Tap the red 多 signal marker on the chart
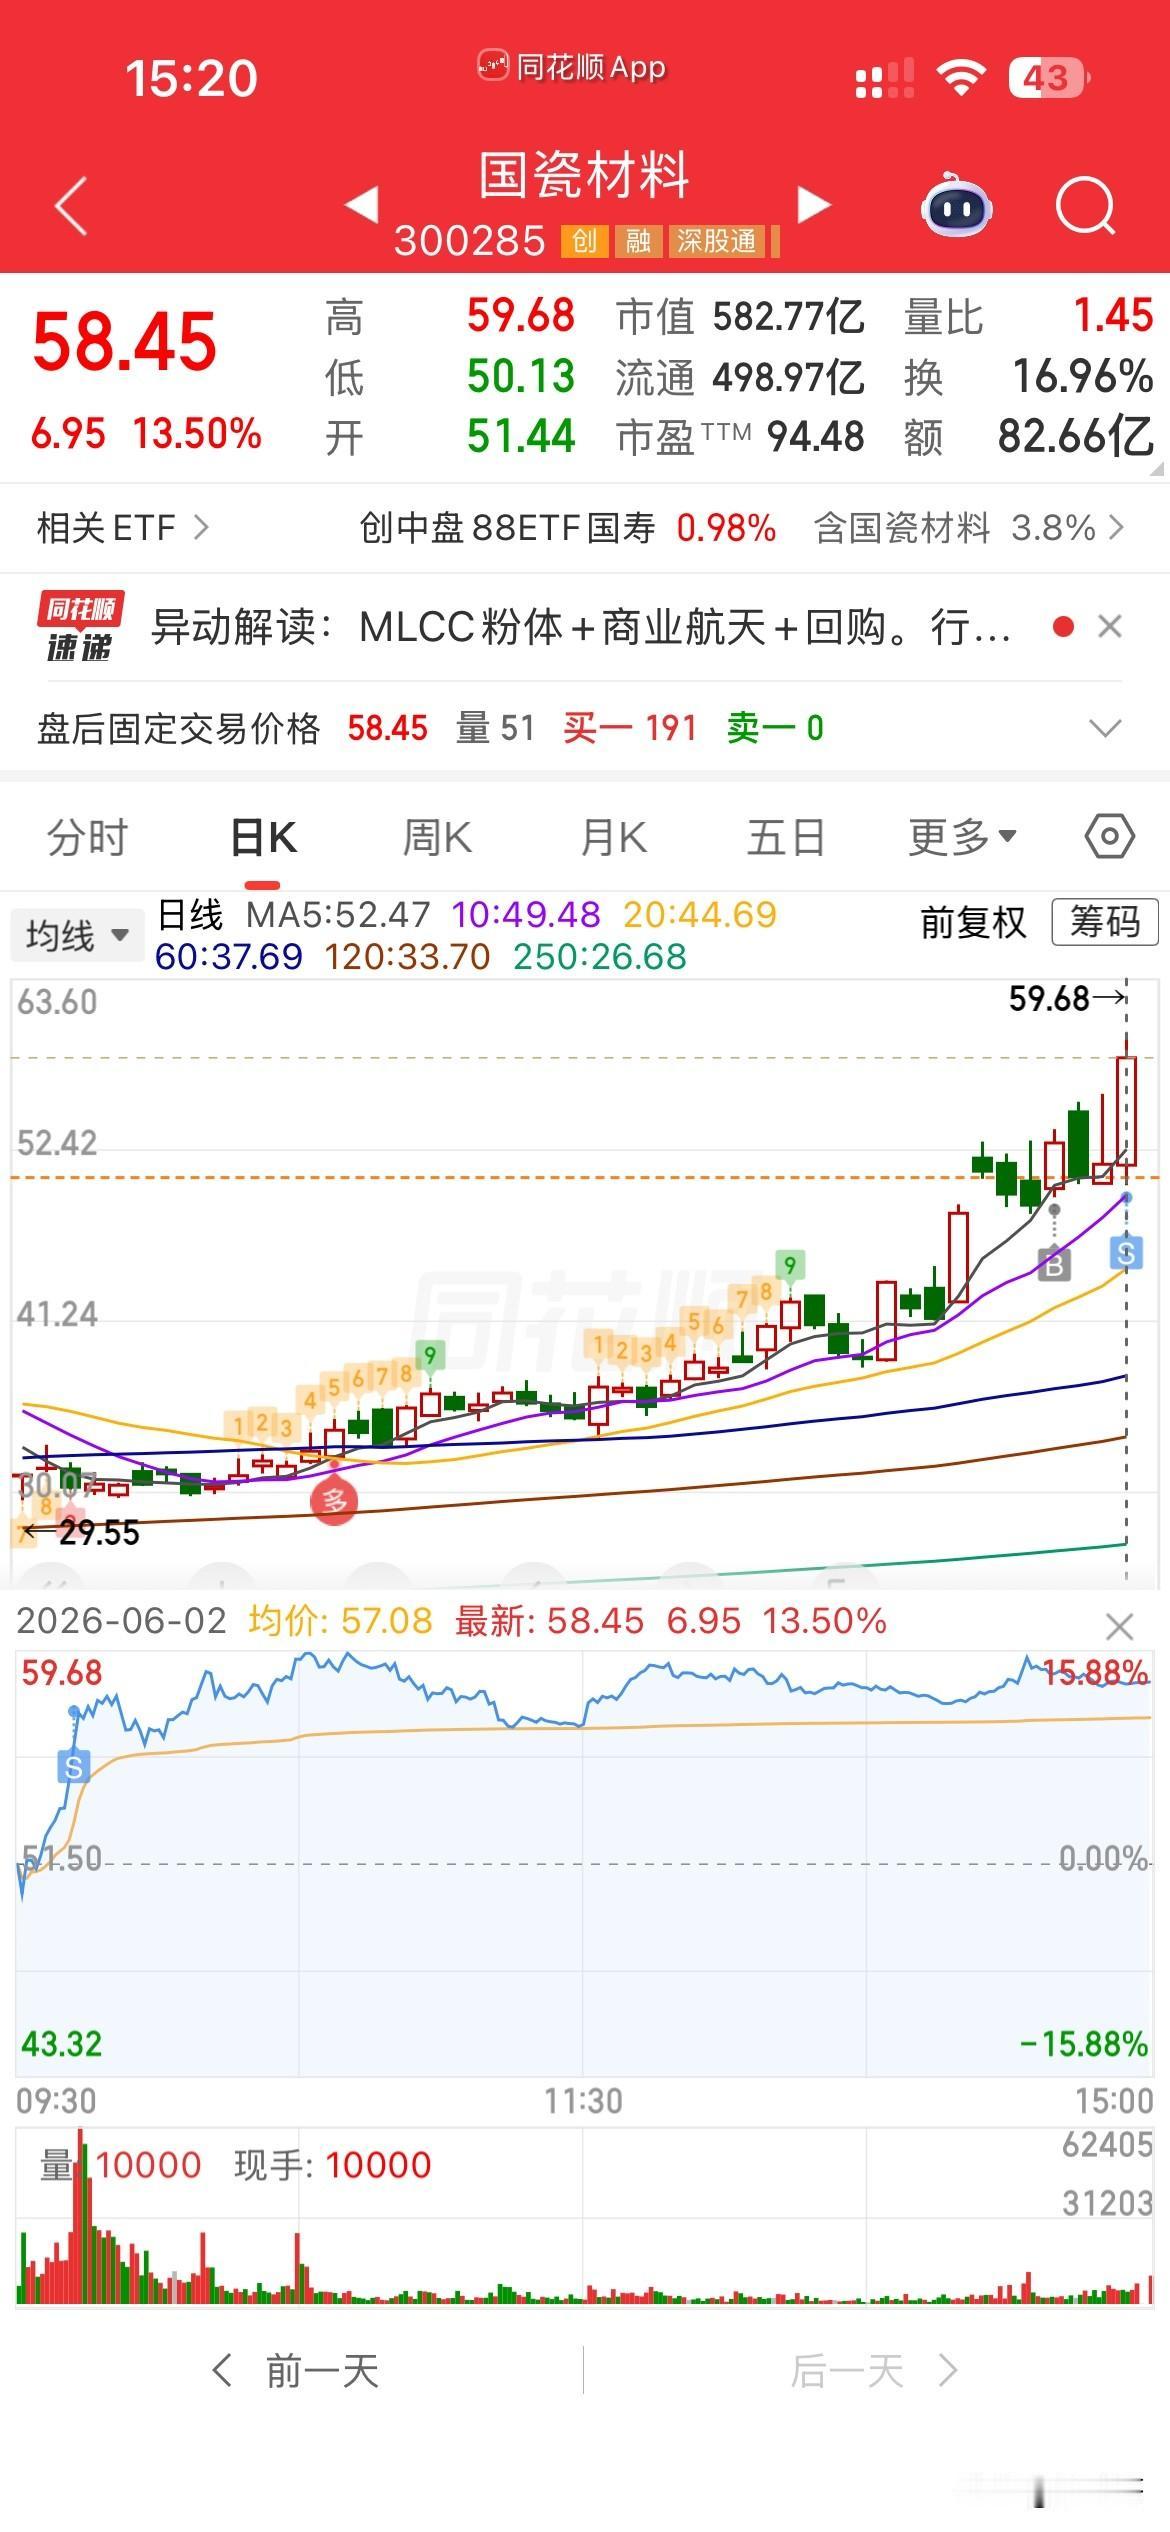Image resolution: width=1170 pixels, height=2532 pixels. pyautogui.click(x=334, y=1501)
